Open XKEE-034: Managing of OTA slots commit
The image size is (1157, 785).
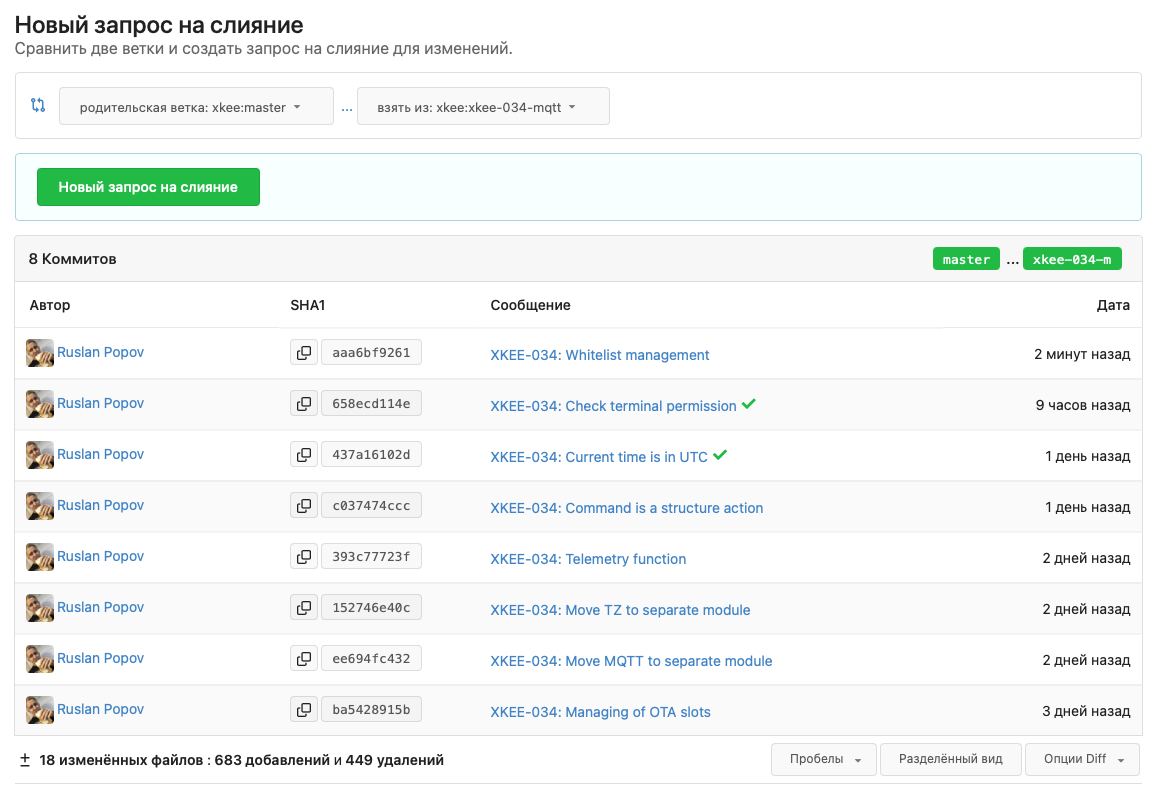tap(601, 711)
